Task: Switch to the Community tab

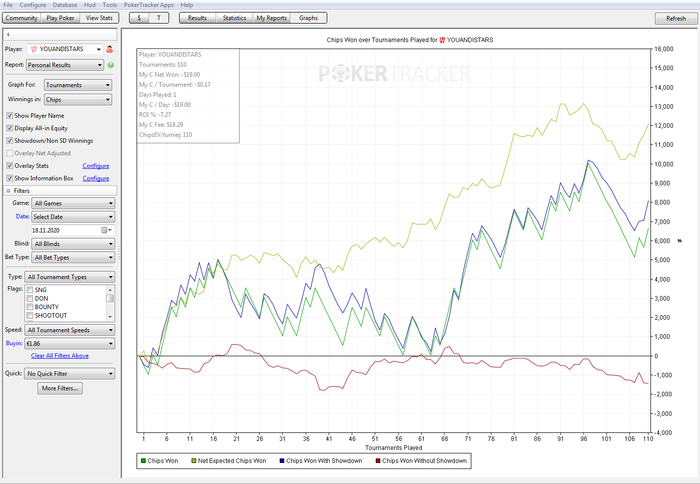Action: (21, 18)
